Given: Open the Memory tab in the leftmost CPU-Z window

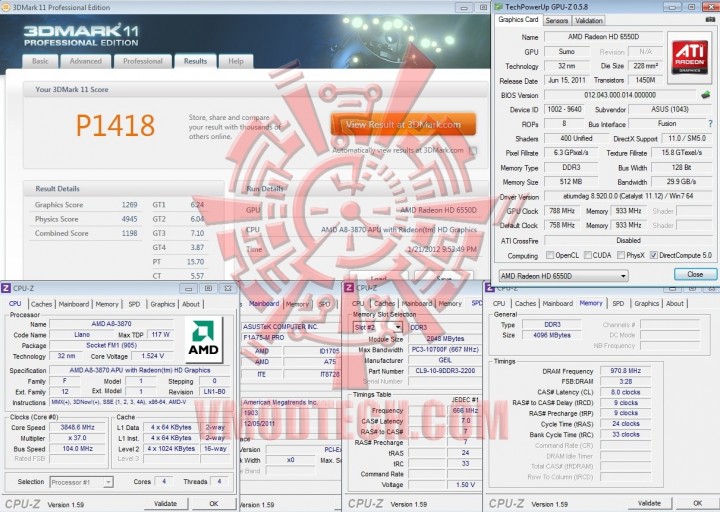Looking at the screenshot, I should point(107,304).
